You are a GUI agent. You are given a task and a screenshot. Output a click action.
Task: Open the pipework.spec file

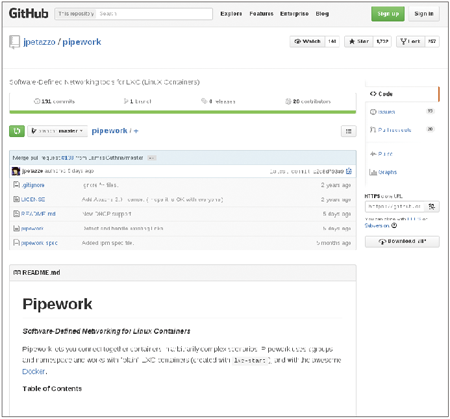[39, 243]
